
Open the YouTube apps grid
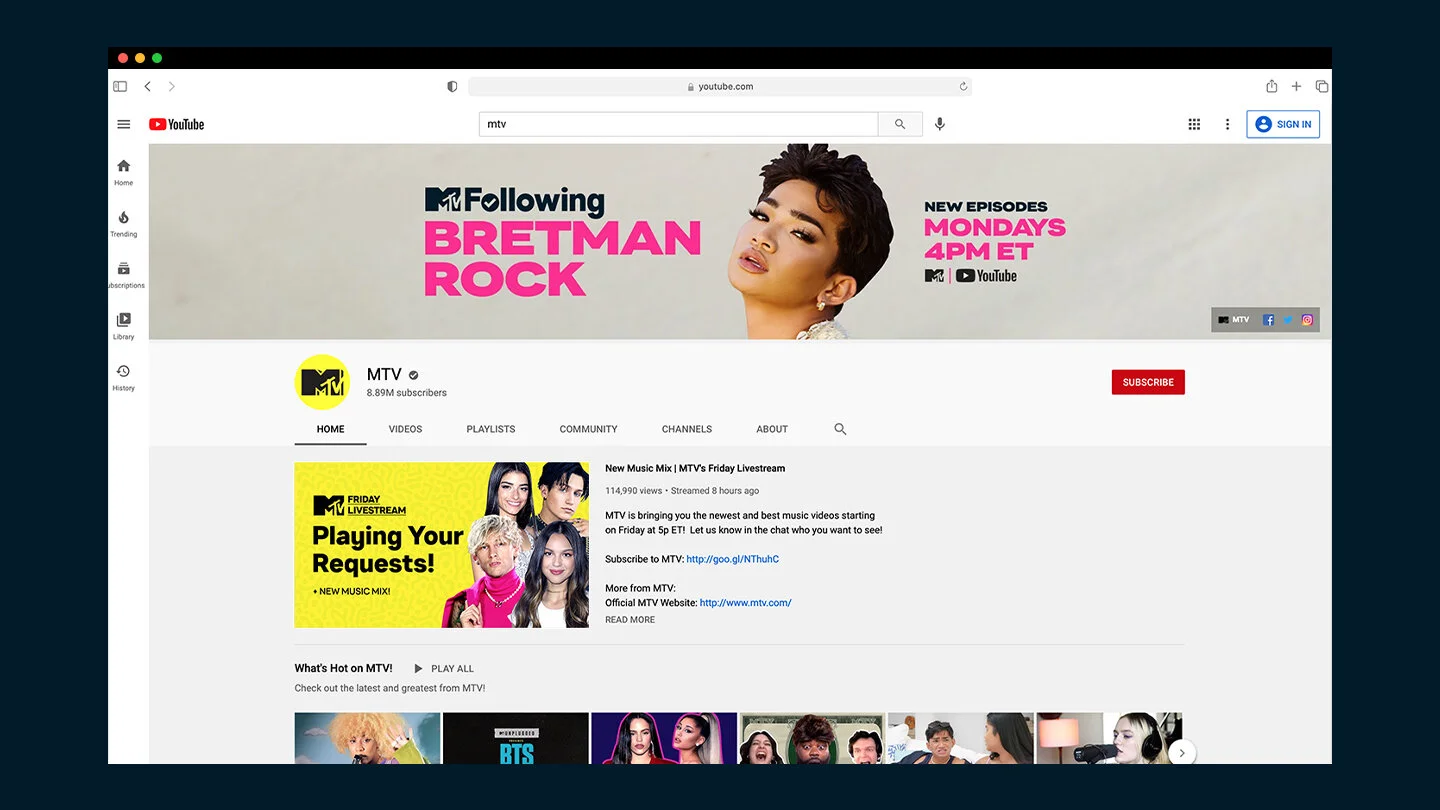[x=1194, y=124]
